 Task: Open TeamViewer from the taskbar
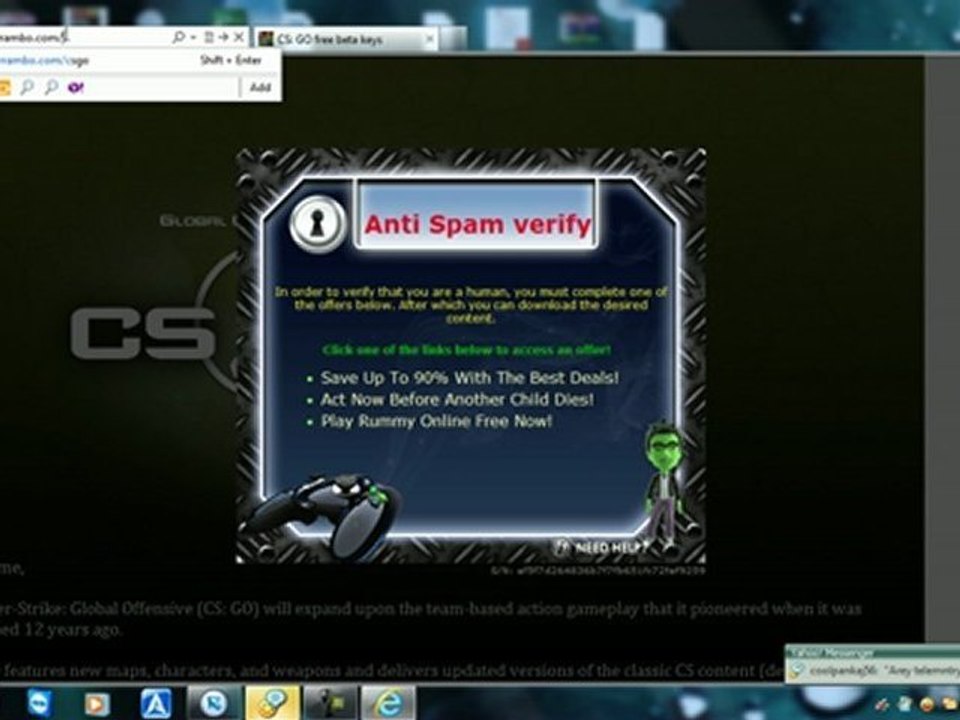click(x=40, y=704)
